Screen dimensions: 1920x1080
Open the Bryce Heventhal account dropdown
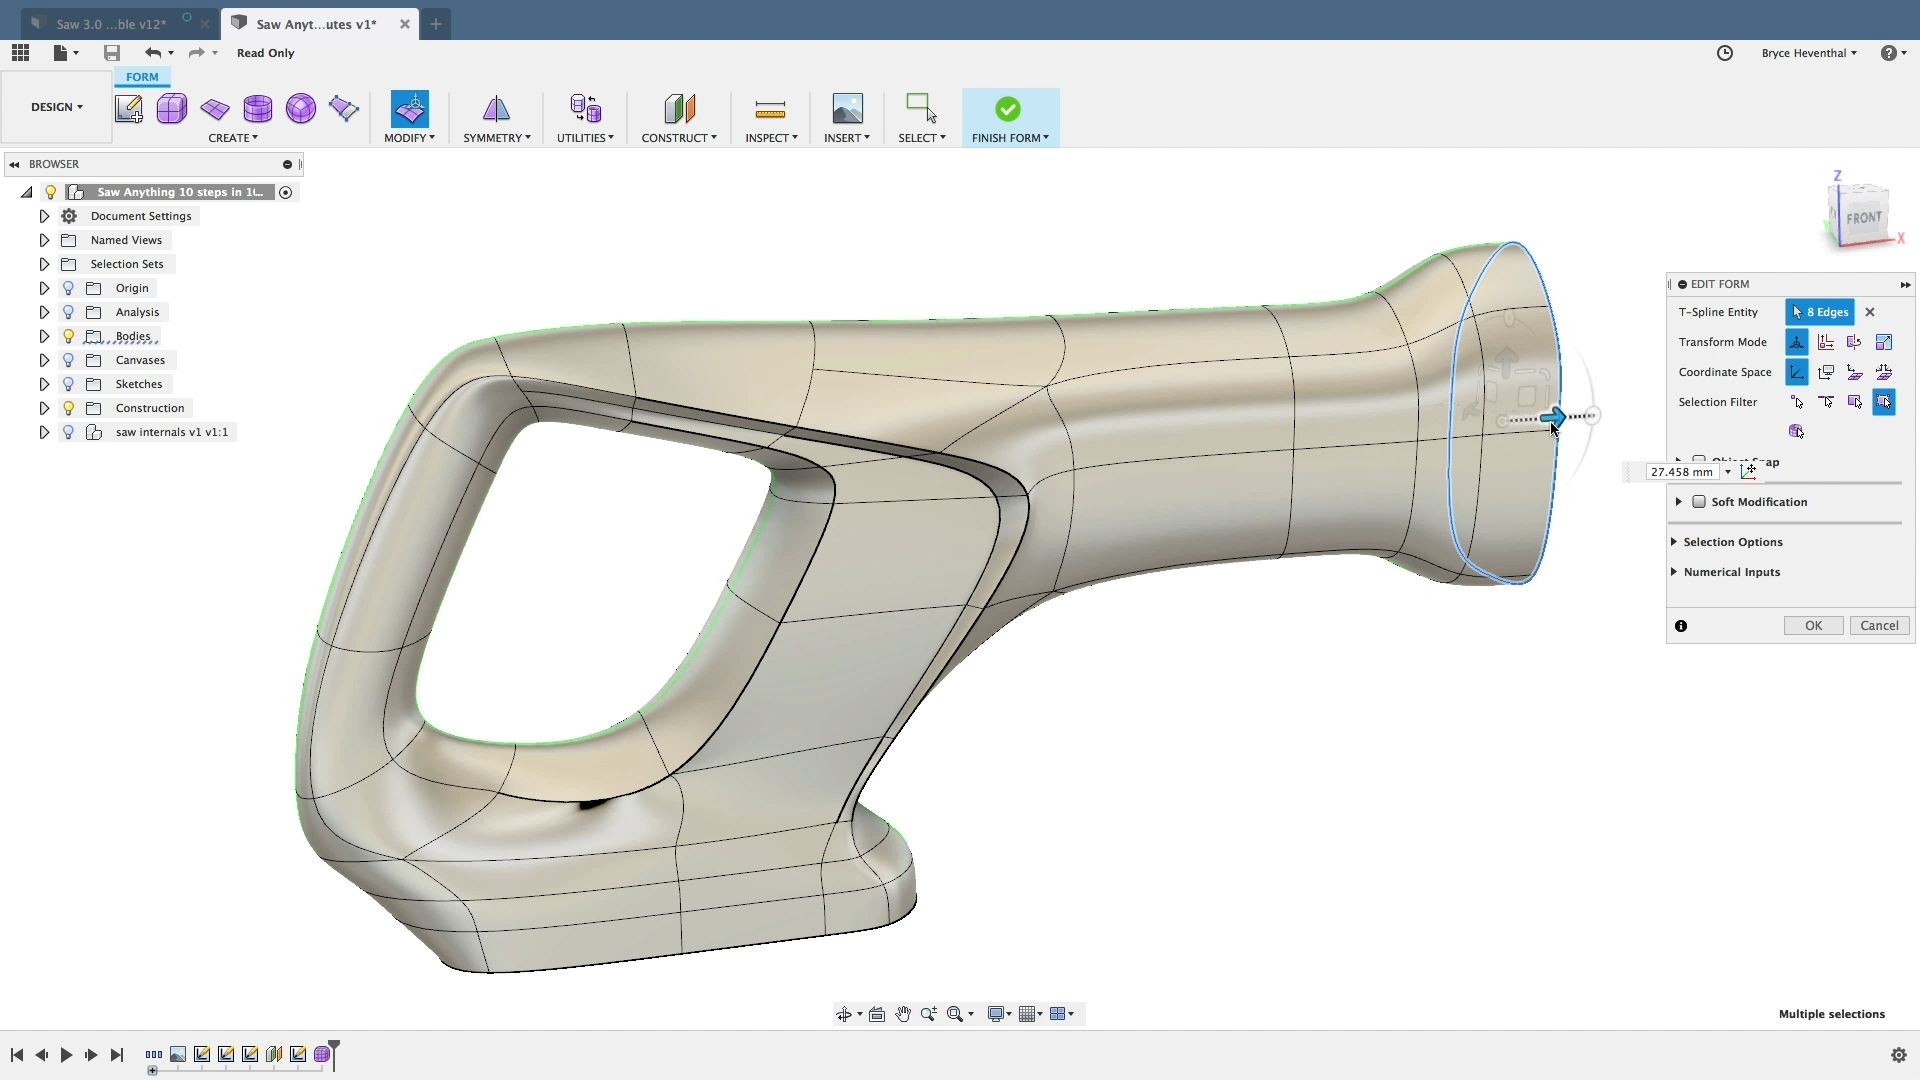tap(1809, 53)
